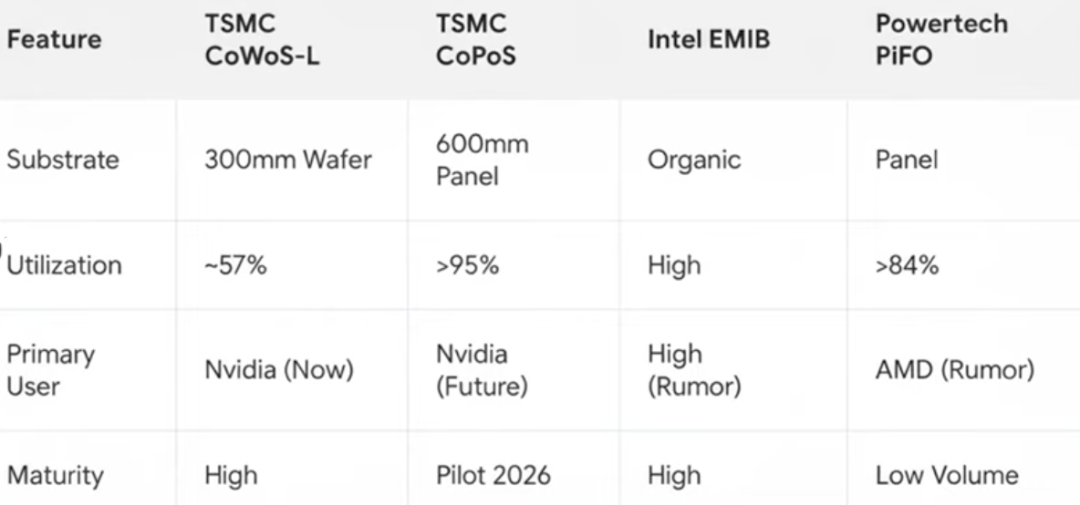Screen dimensions: 1080x505
Task: Select the 300mm Wafer cell
Action: pos(288,160)
